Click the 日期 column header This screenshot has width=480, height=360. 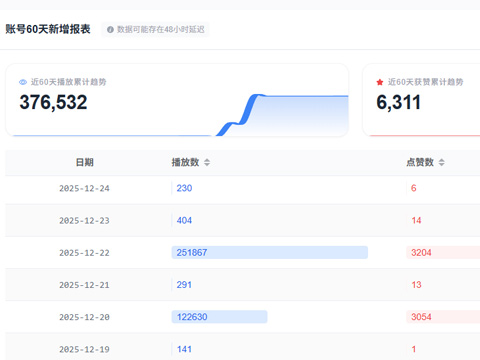pyautogui.click(x=85, y=162)
